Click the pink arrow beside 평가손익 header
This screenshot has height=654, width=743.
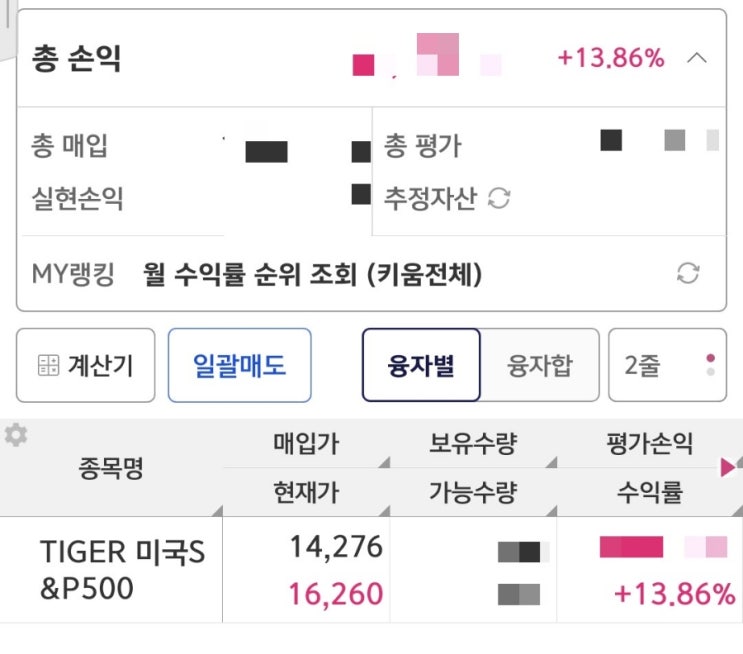point(728,466)
